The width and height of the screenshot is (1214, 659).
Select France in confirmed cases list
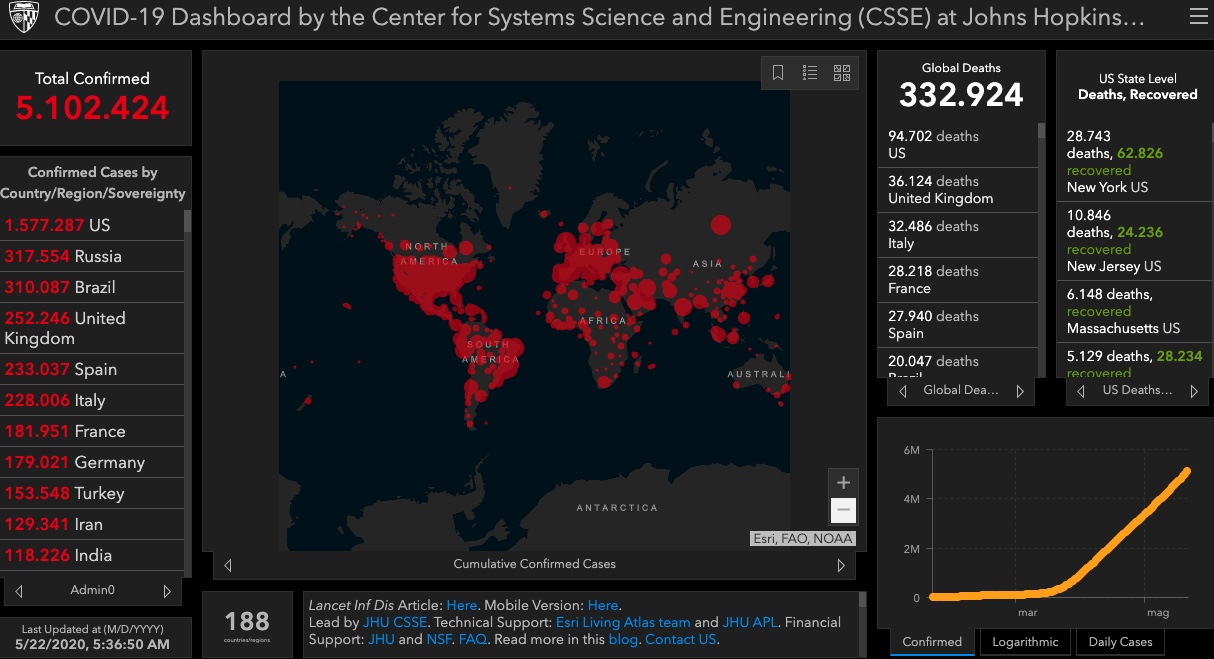92,431
